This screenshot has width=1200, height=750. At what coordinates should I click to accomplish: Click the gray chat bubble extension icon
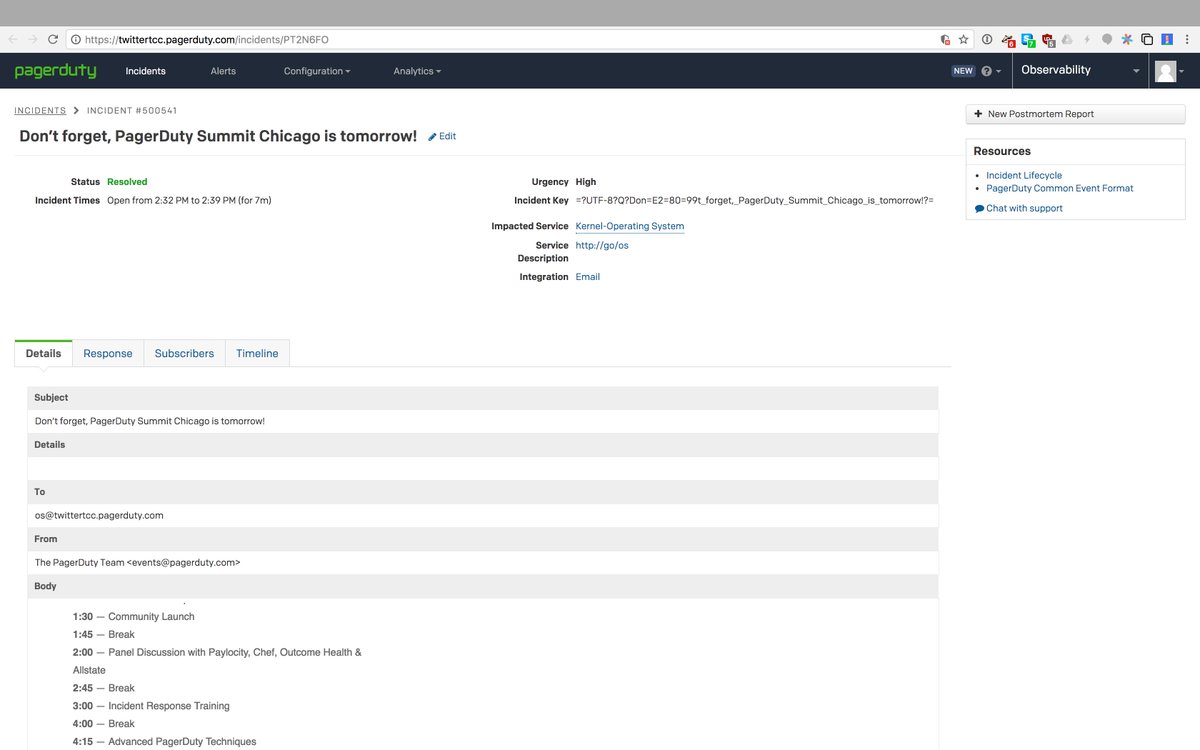tap(1107, 40)
